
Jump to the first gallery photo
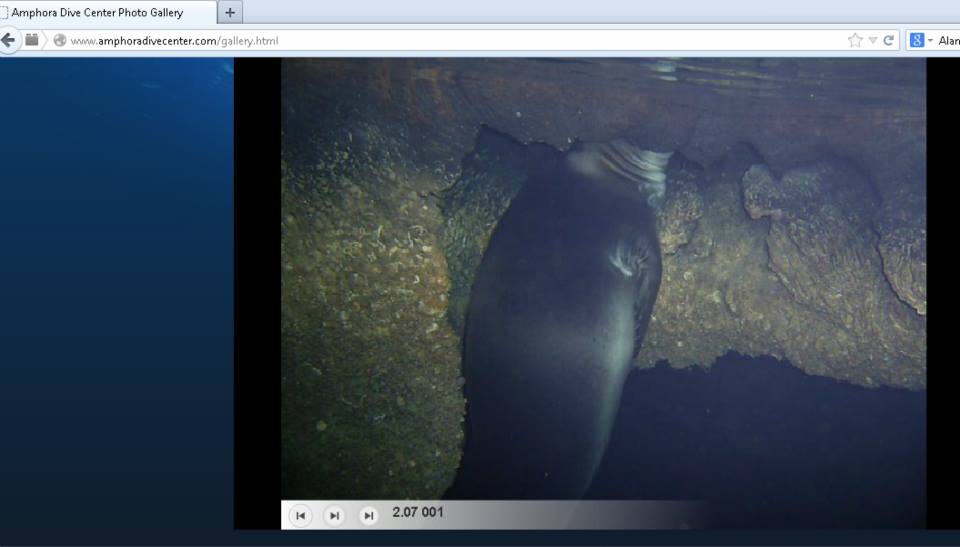(300, 515)
